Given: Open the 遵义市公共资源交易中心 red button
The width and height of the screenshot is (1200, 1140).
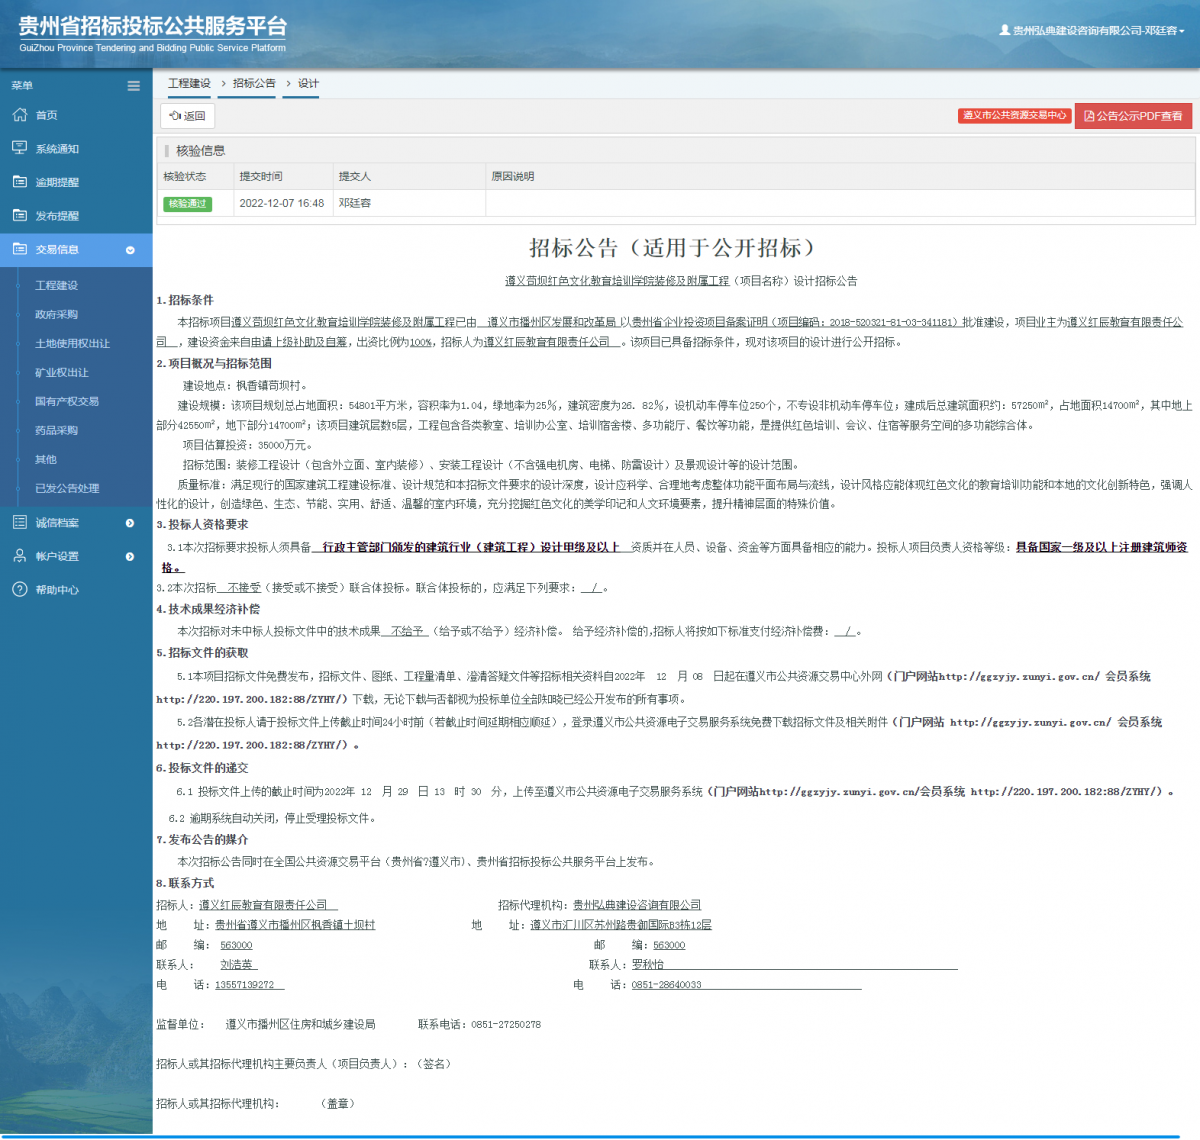Looking at the screenshot, I should (x=1014, y=115).
